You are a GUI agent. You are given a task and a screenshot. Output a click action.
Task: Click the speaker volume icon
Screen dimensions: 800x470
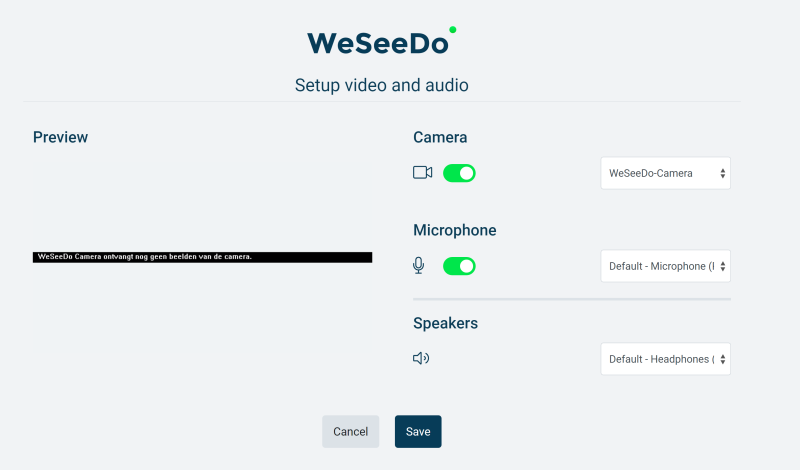tap(421, 358)
